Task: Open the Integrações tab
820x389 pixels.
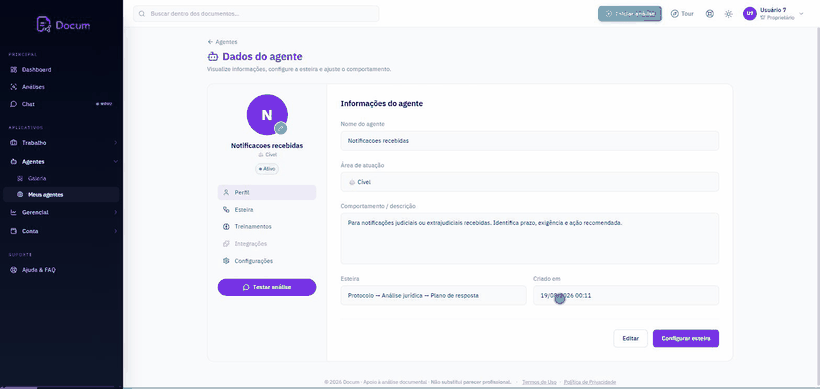Action: click(x=267, y=244)
